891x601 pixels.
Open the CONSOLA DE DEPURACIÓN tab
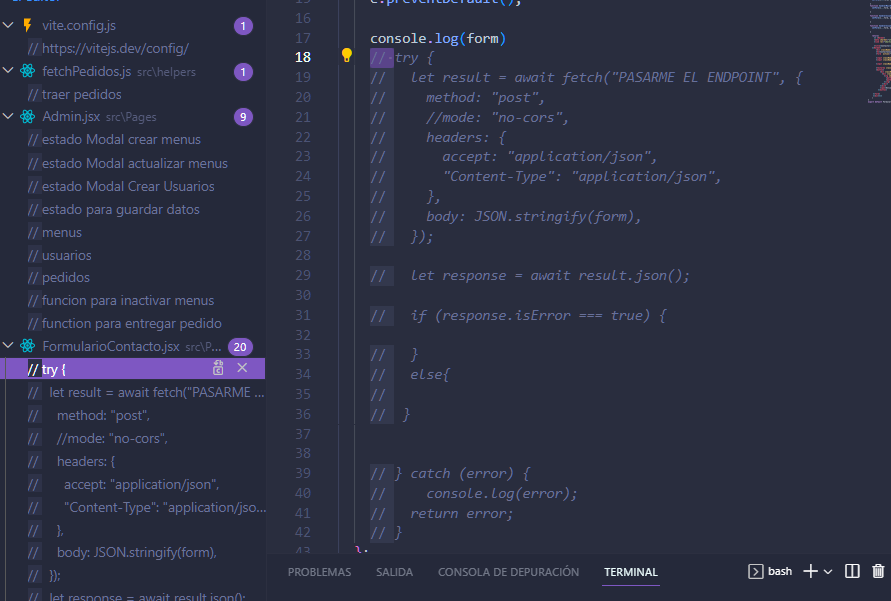507,571
